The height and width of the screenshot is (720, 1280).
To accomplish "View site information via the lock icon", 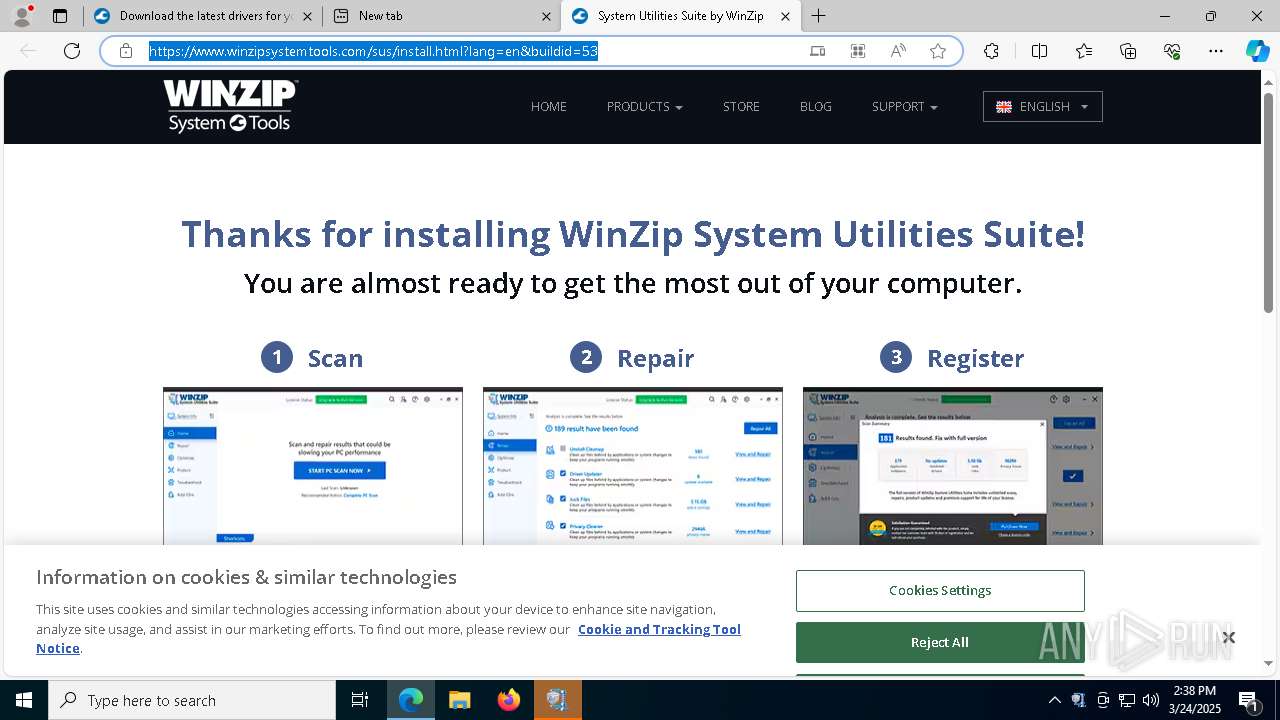I will 126,51.
